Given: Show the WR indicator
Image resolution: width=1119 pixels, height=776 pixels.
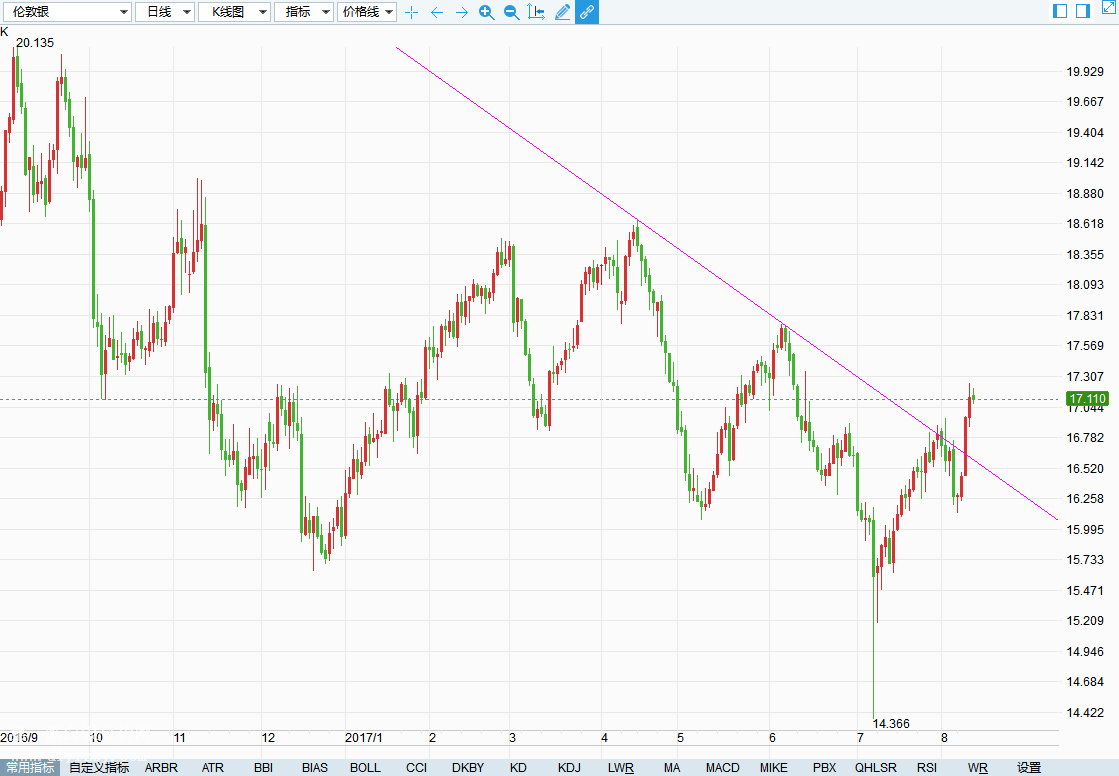Looking at the screenshot, I should tap(978, 768).
